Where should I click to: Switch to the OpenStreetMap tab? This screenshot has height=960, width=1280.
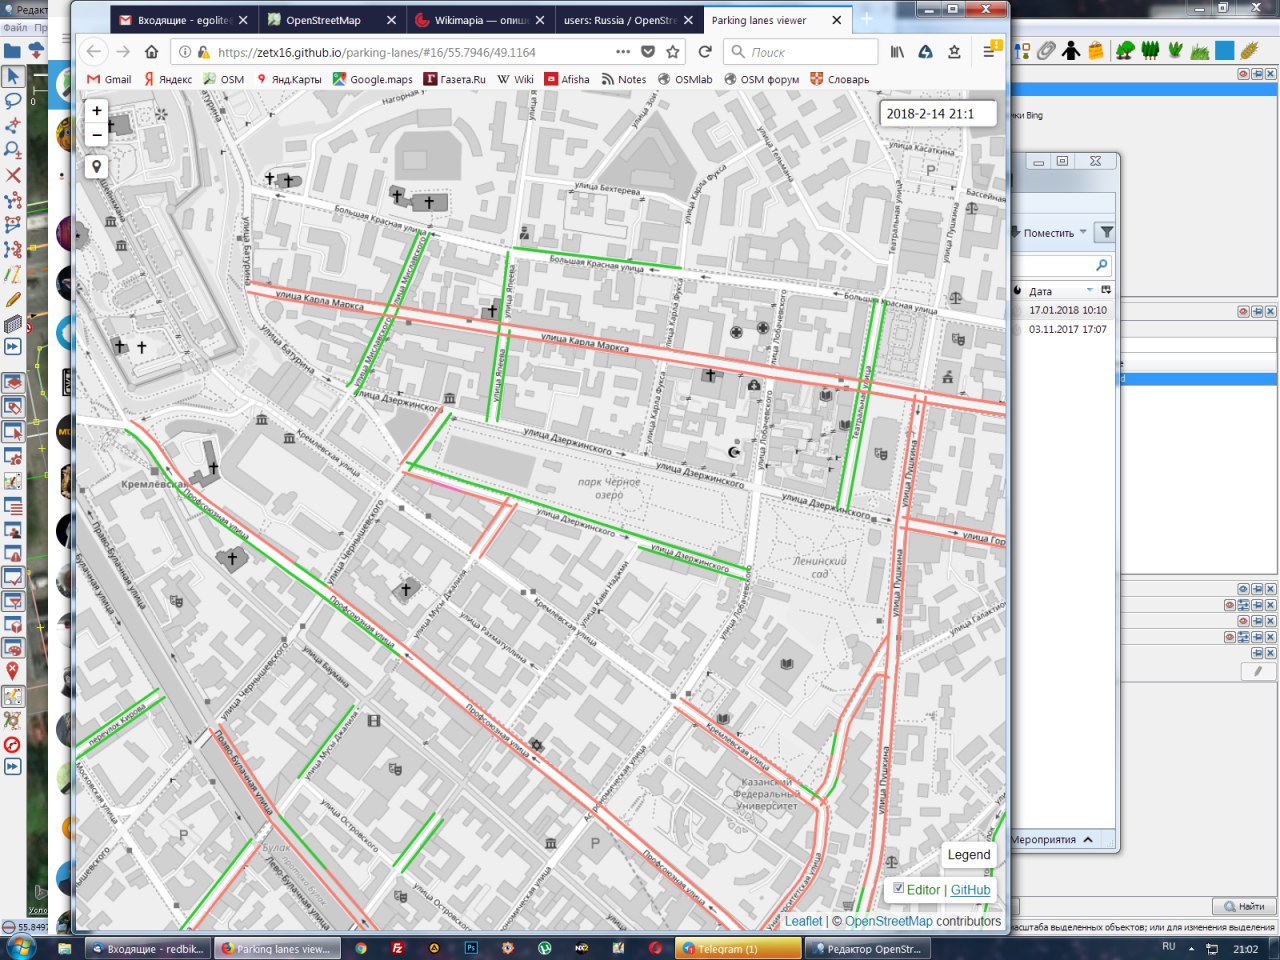tap(323, 20)
